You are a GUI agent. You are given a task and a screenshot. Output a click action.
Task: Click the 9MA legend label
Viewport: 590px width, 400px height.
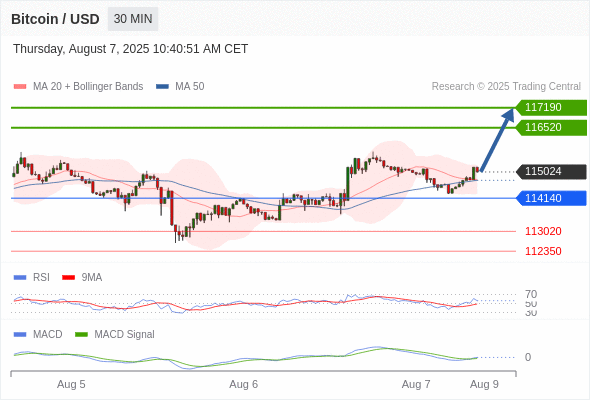pos(92,278)
